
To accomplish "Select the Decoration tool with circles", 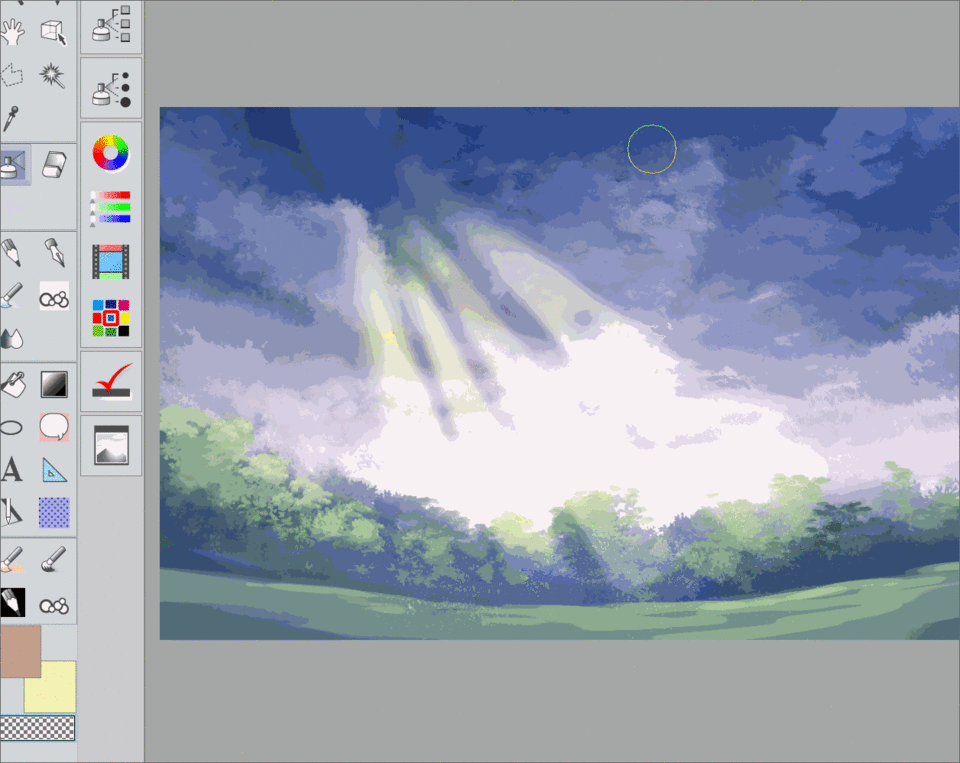I will tap(54, 296).
